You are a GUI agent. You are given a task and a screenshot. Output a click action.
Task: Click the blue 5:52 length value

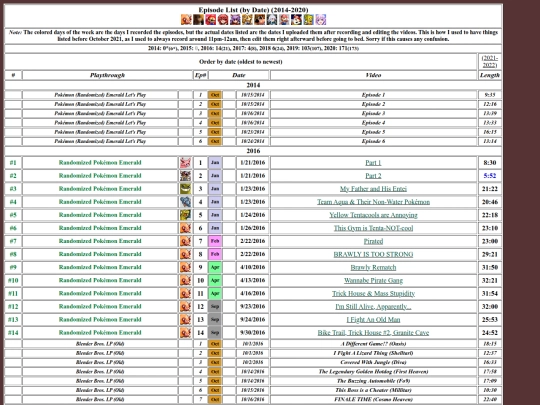pos(489,176)
